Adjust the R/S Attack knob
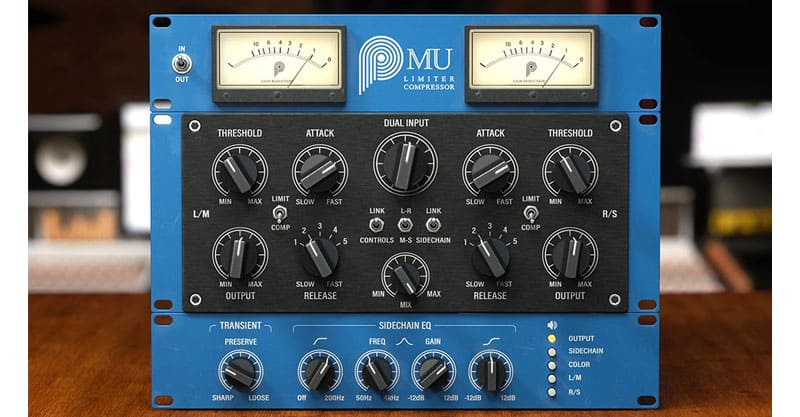800x417 pixels. click(x=490, y=171)
